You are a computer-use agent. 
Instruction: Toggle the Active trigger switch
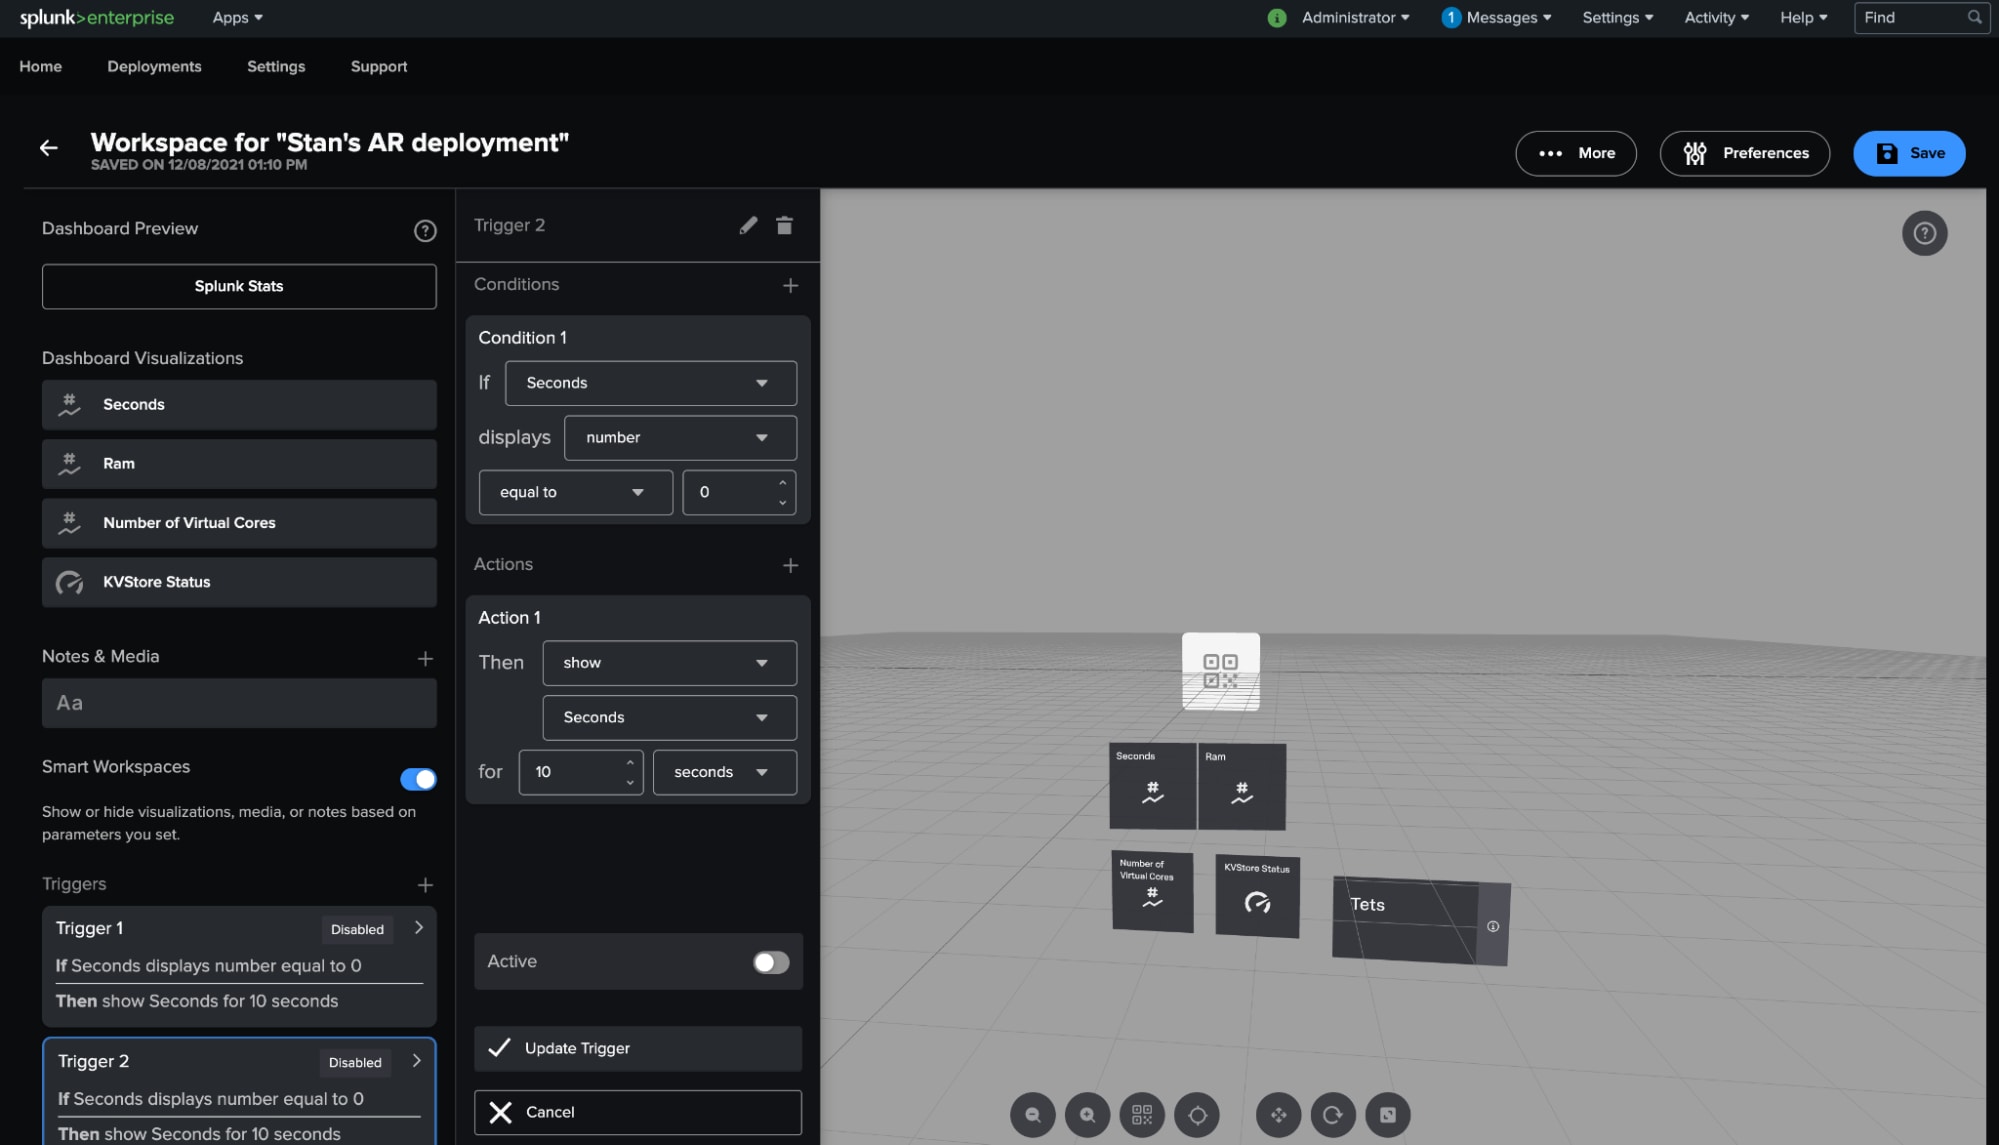coord(771,962)
